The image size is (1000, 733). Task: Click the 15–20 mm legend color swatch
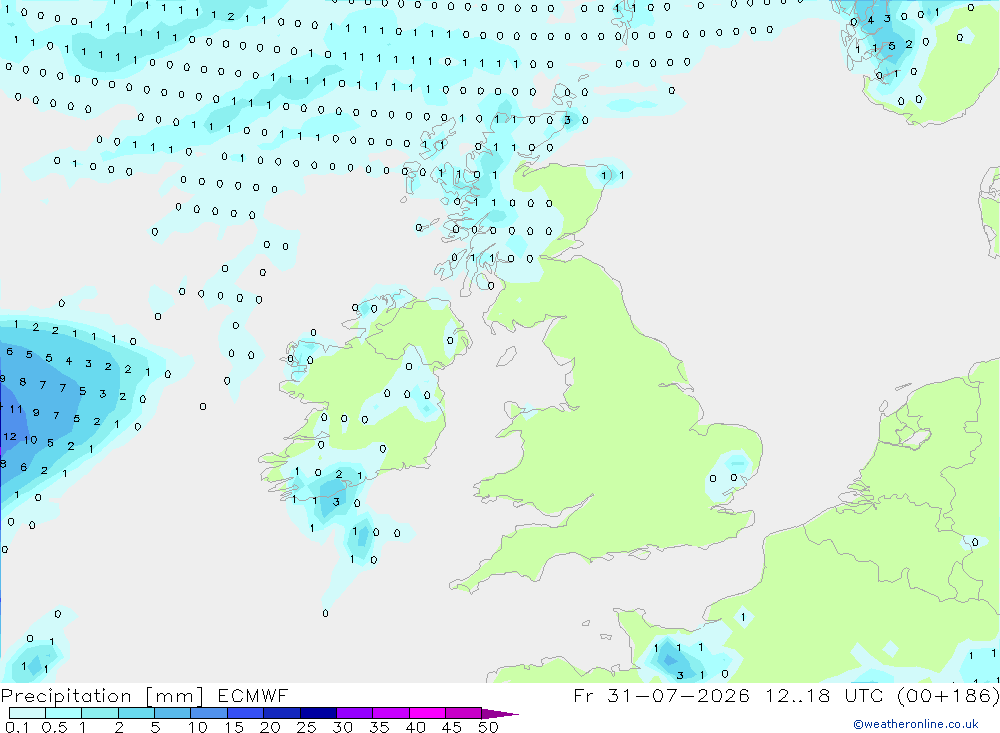245,713
